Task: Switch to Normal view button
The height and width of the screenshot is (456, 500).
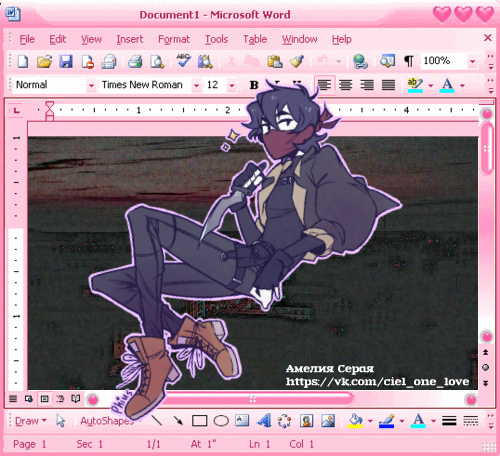Action: click(13, 399)
